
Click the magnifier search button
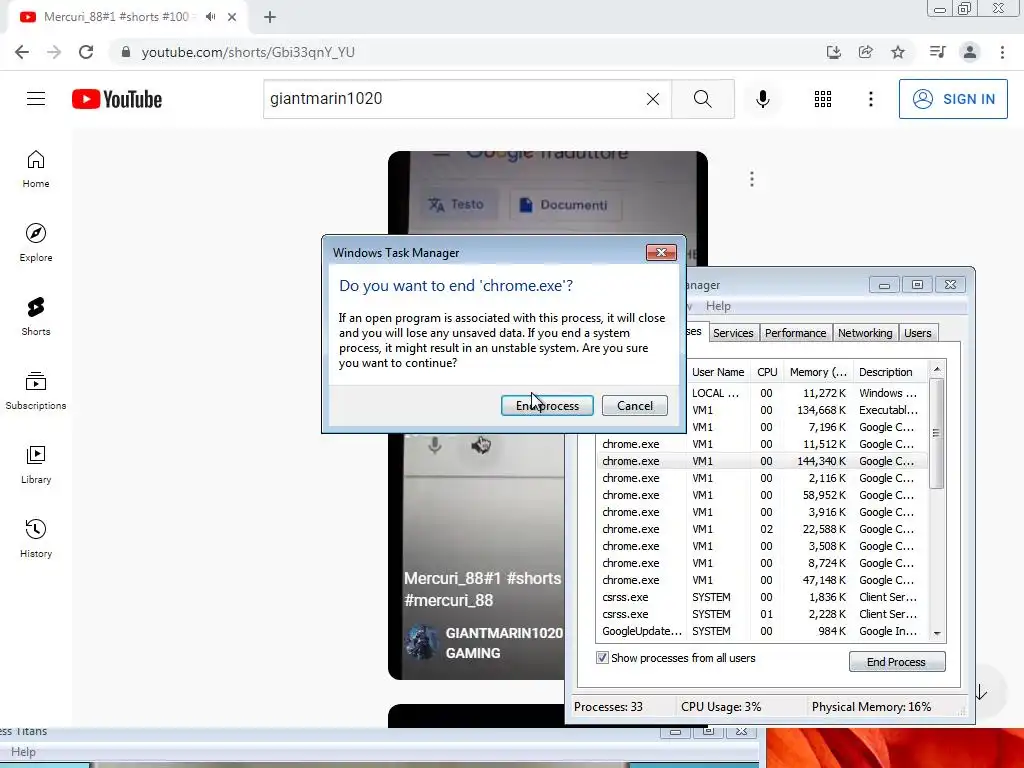(x=703, y=99)
